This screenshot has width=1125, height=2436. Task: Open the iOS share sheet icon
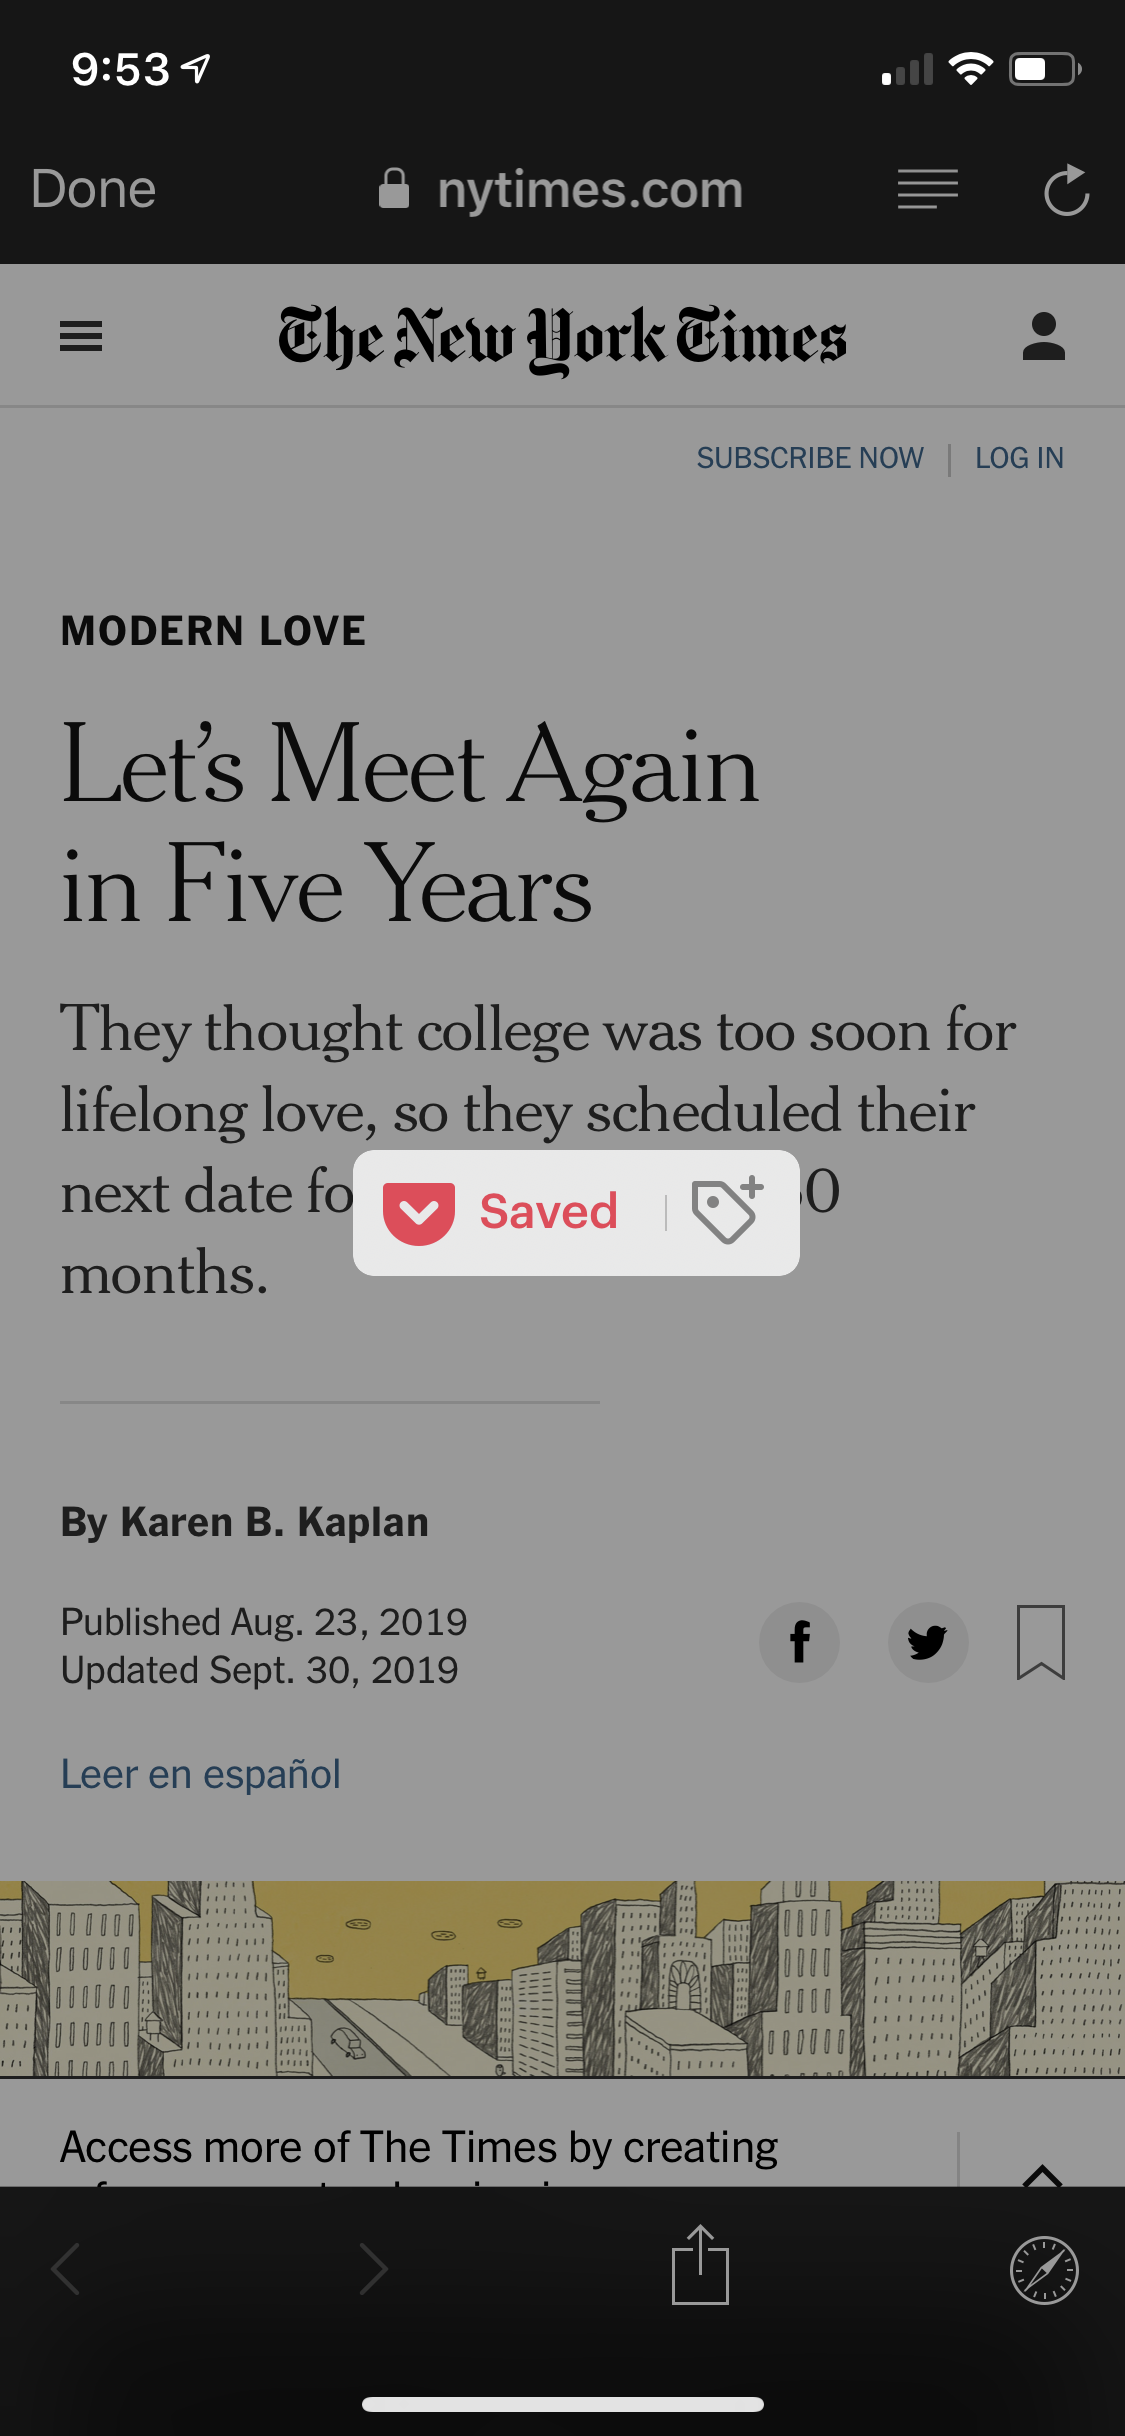[700, 2266]
